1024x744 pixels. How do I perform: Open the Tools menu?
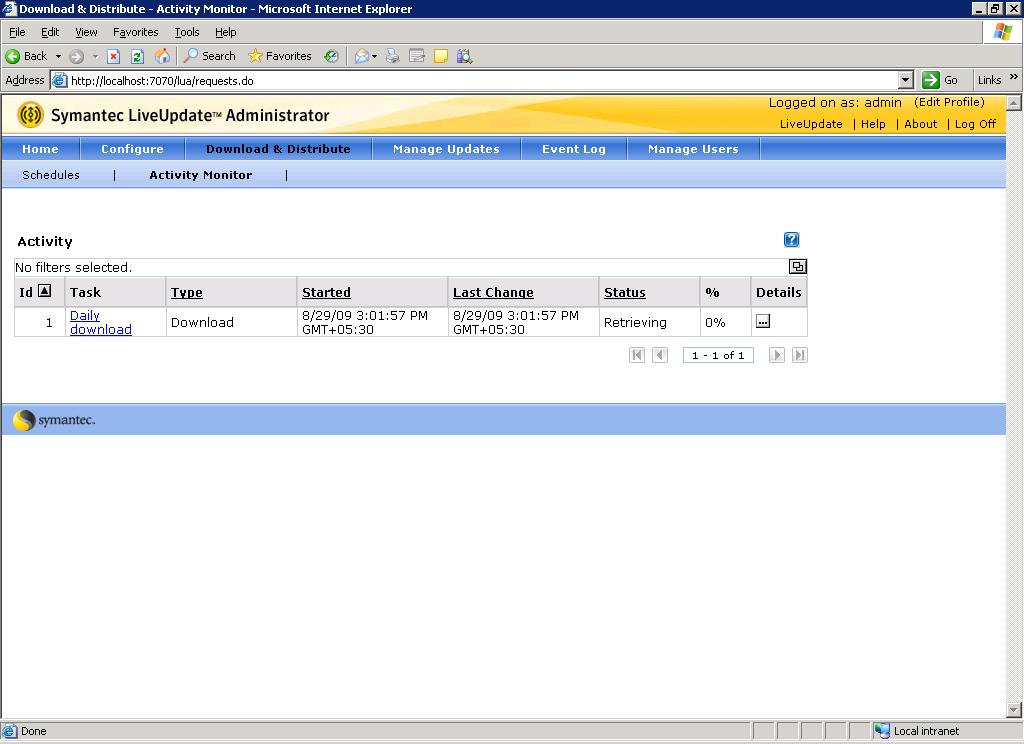point(187,32)
